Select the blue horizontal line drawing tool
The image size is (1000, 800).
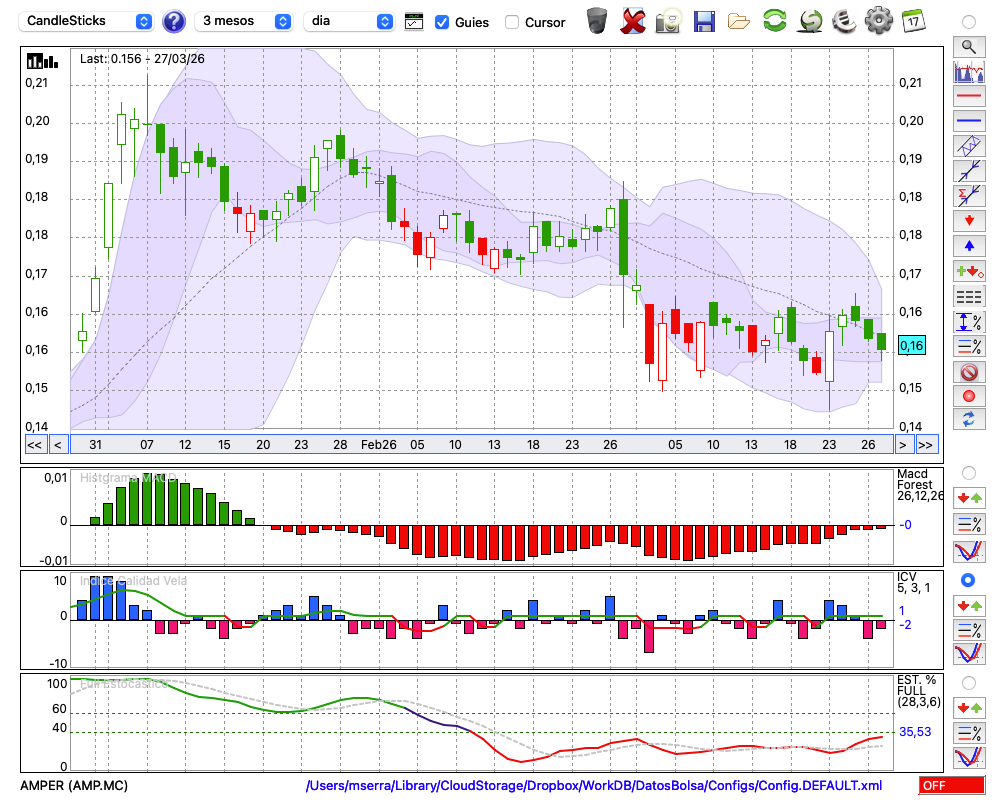(x=968, y=121)
